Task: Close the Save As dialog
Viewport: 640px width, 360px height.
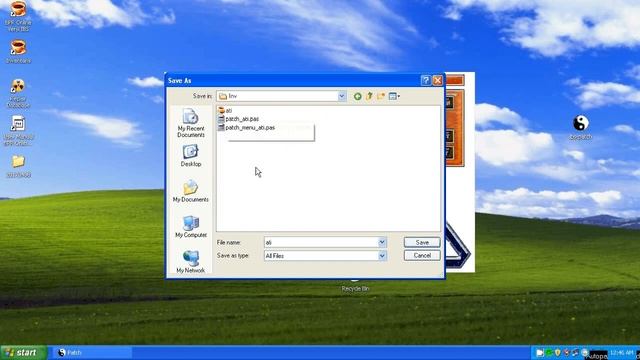Action: 438,80
